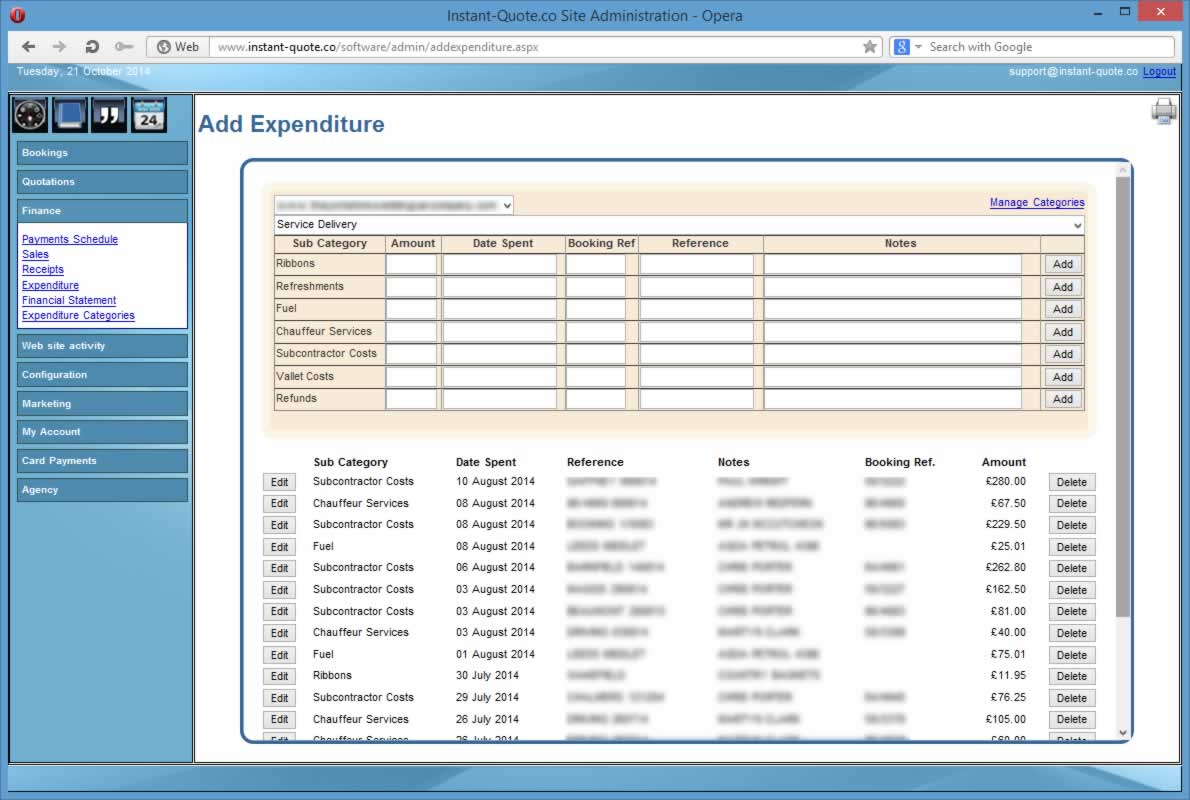Open the quotation marks icon

[x=109, y=115]
